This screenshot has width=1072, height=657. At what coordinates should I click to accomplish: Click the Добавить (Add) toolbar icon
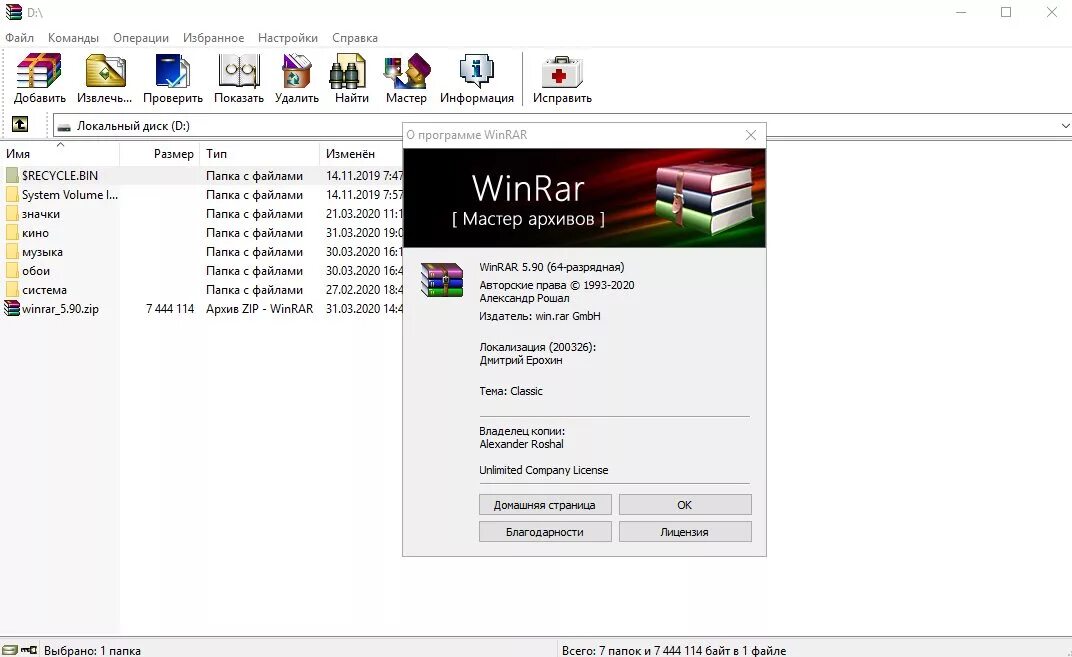pos(39,71)
